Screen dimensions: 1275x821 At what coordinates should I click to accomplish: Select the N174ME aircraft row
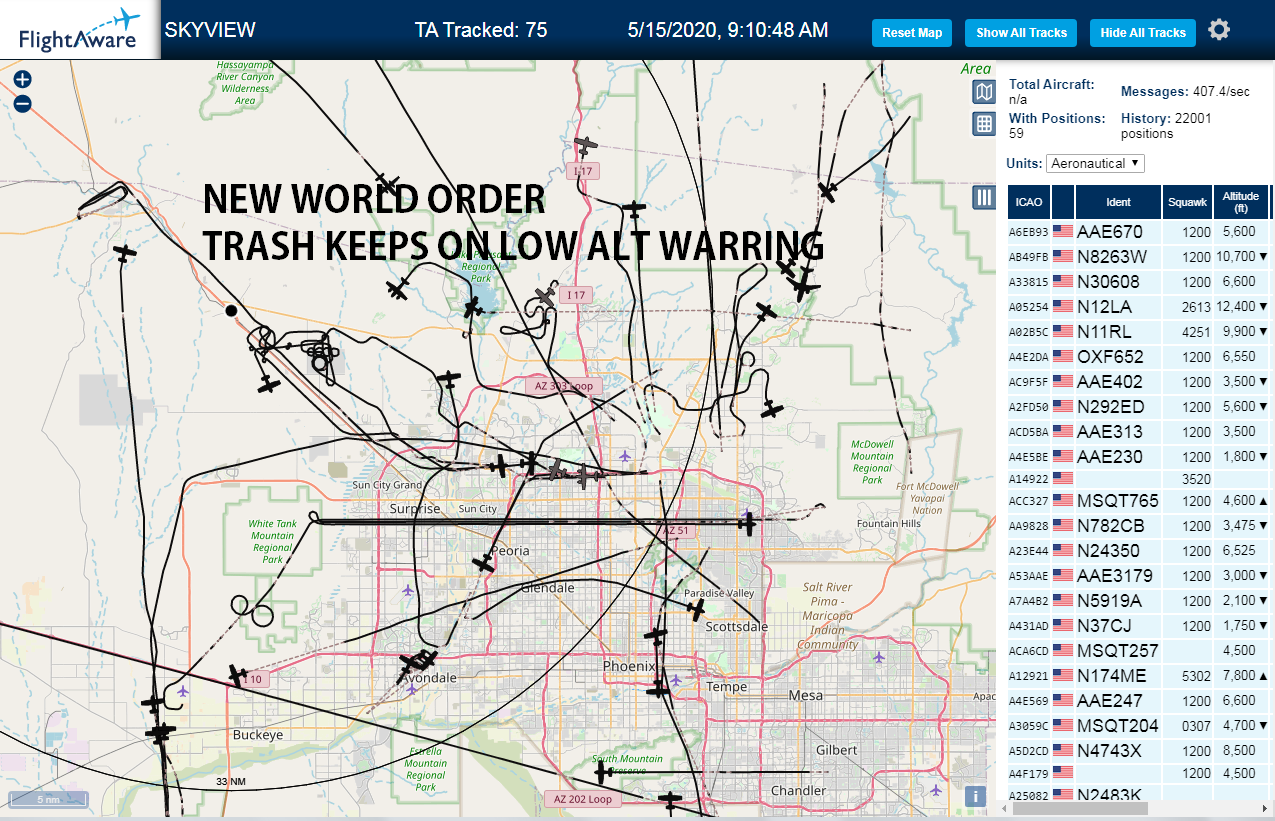[x=1139, y=676]
